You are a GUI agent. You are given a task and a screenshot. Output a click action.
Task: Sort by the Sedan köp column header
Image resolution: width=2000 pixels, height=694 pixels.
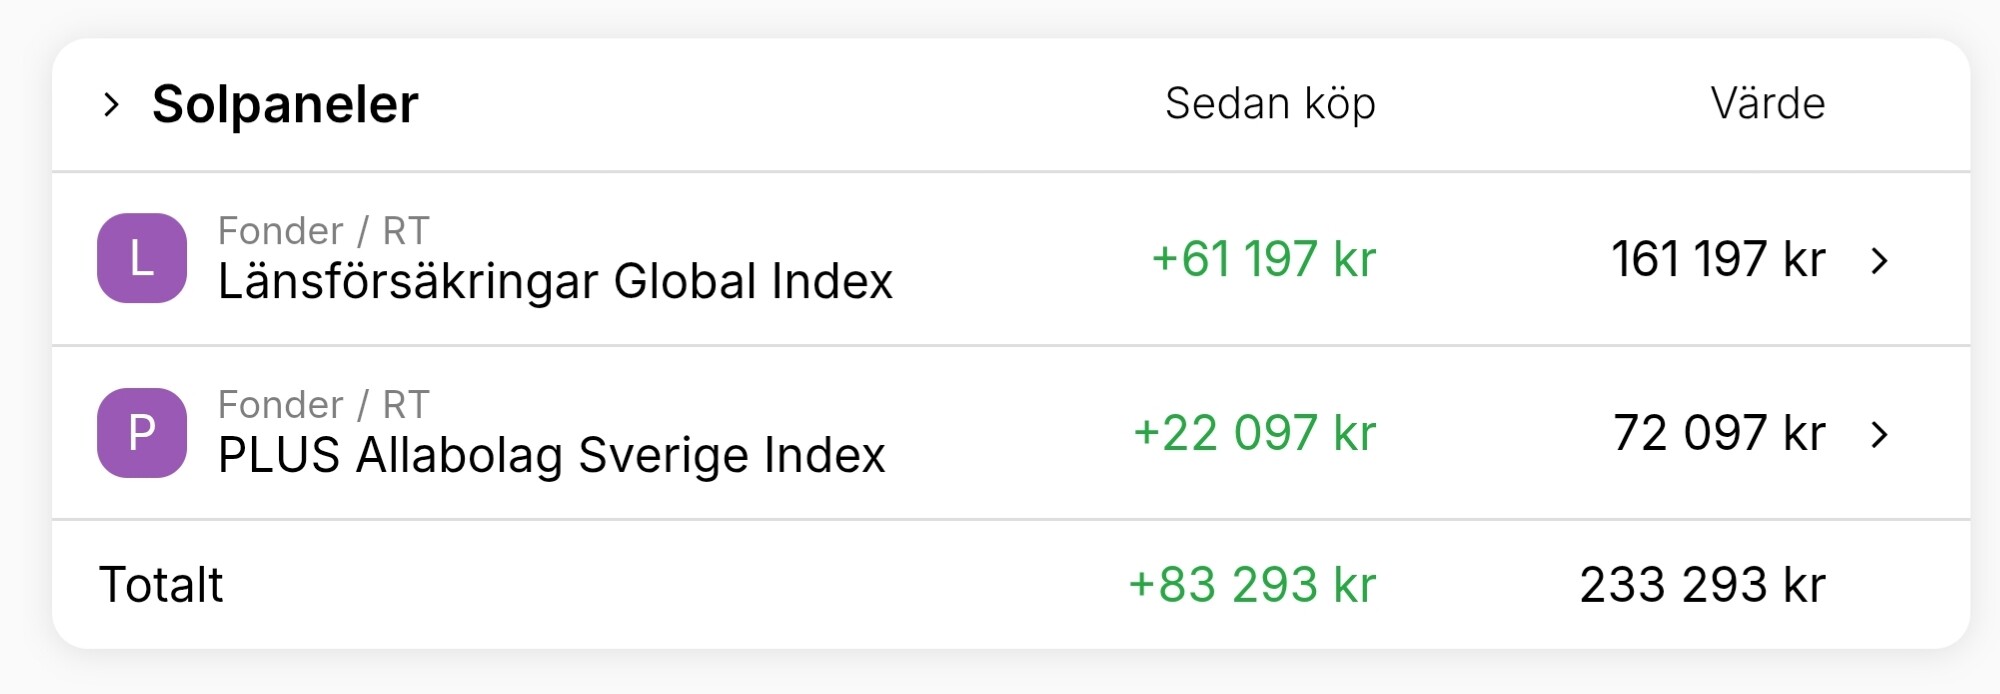1270,104
